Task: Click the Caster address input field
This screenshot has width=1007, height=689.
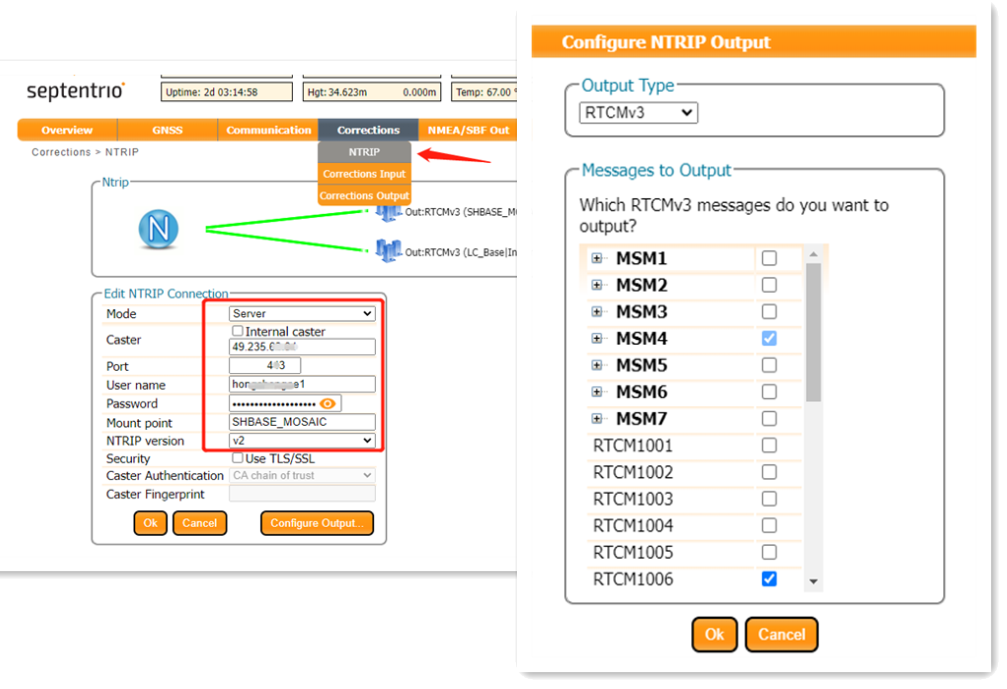Action: click(302, 347)
